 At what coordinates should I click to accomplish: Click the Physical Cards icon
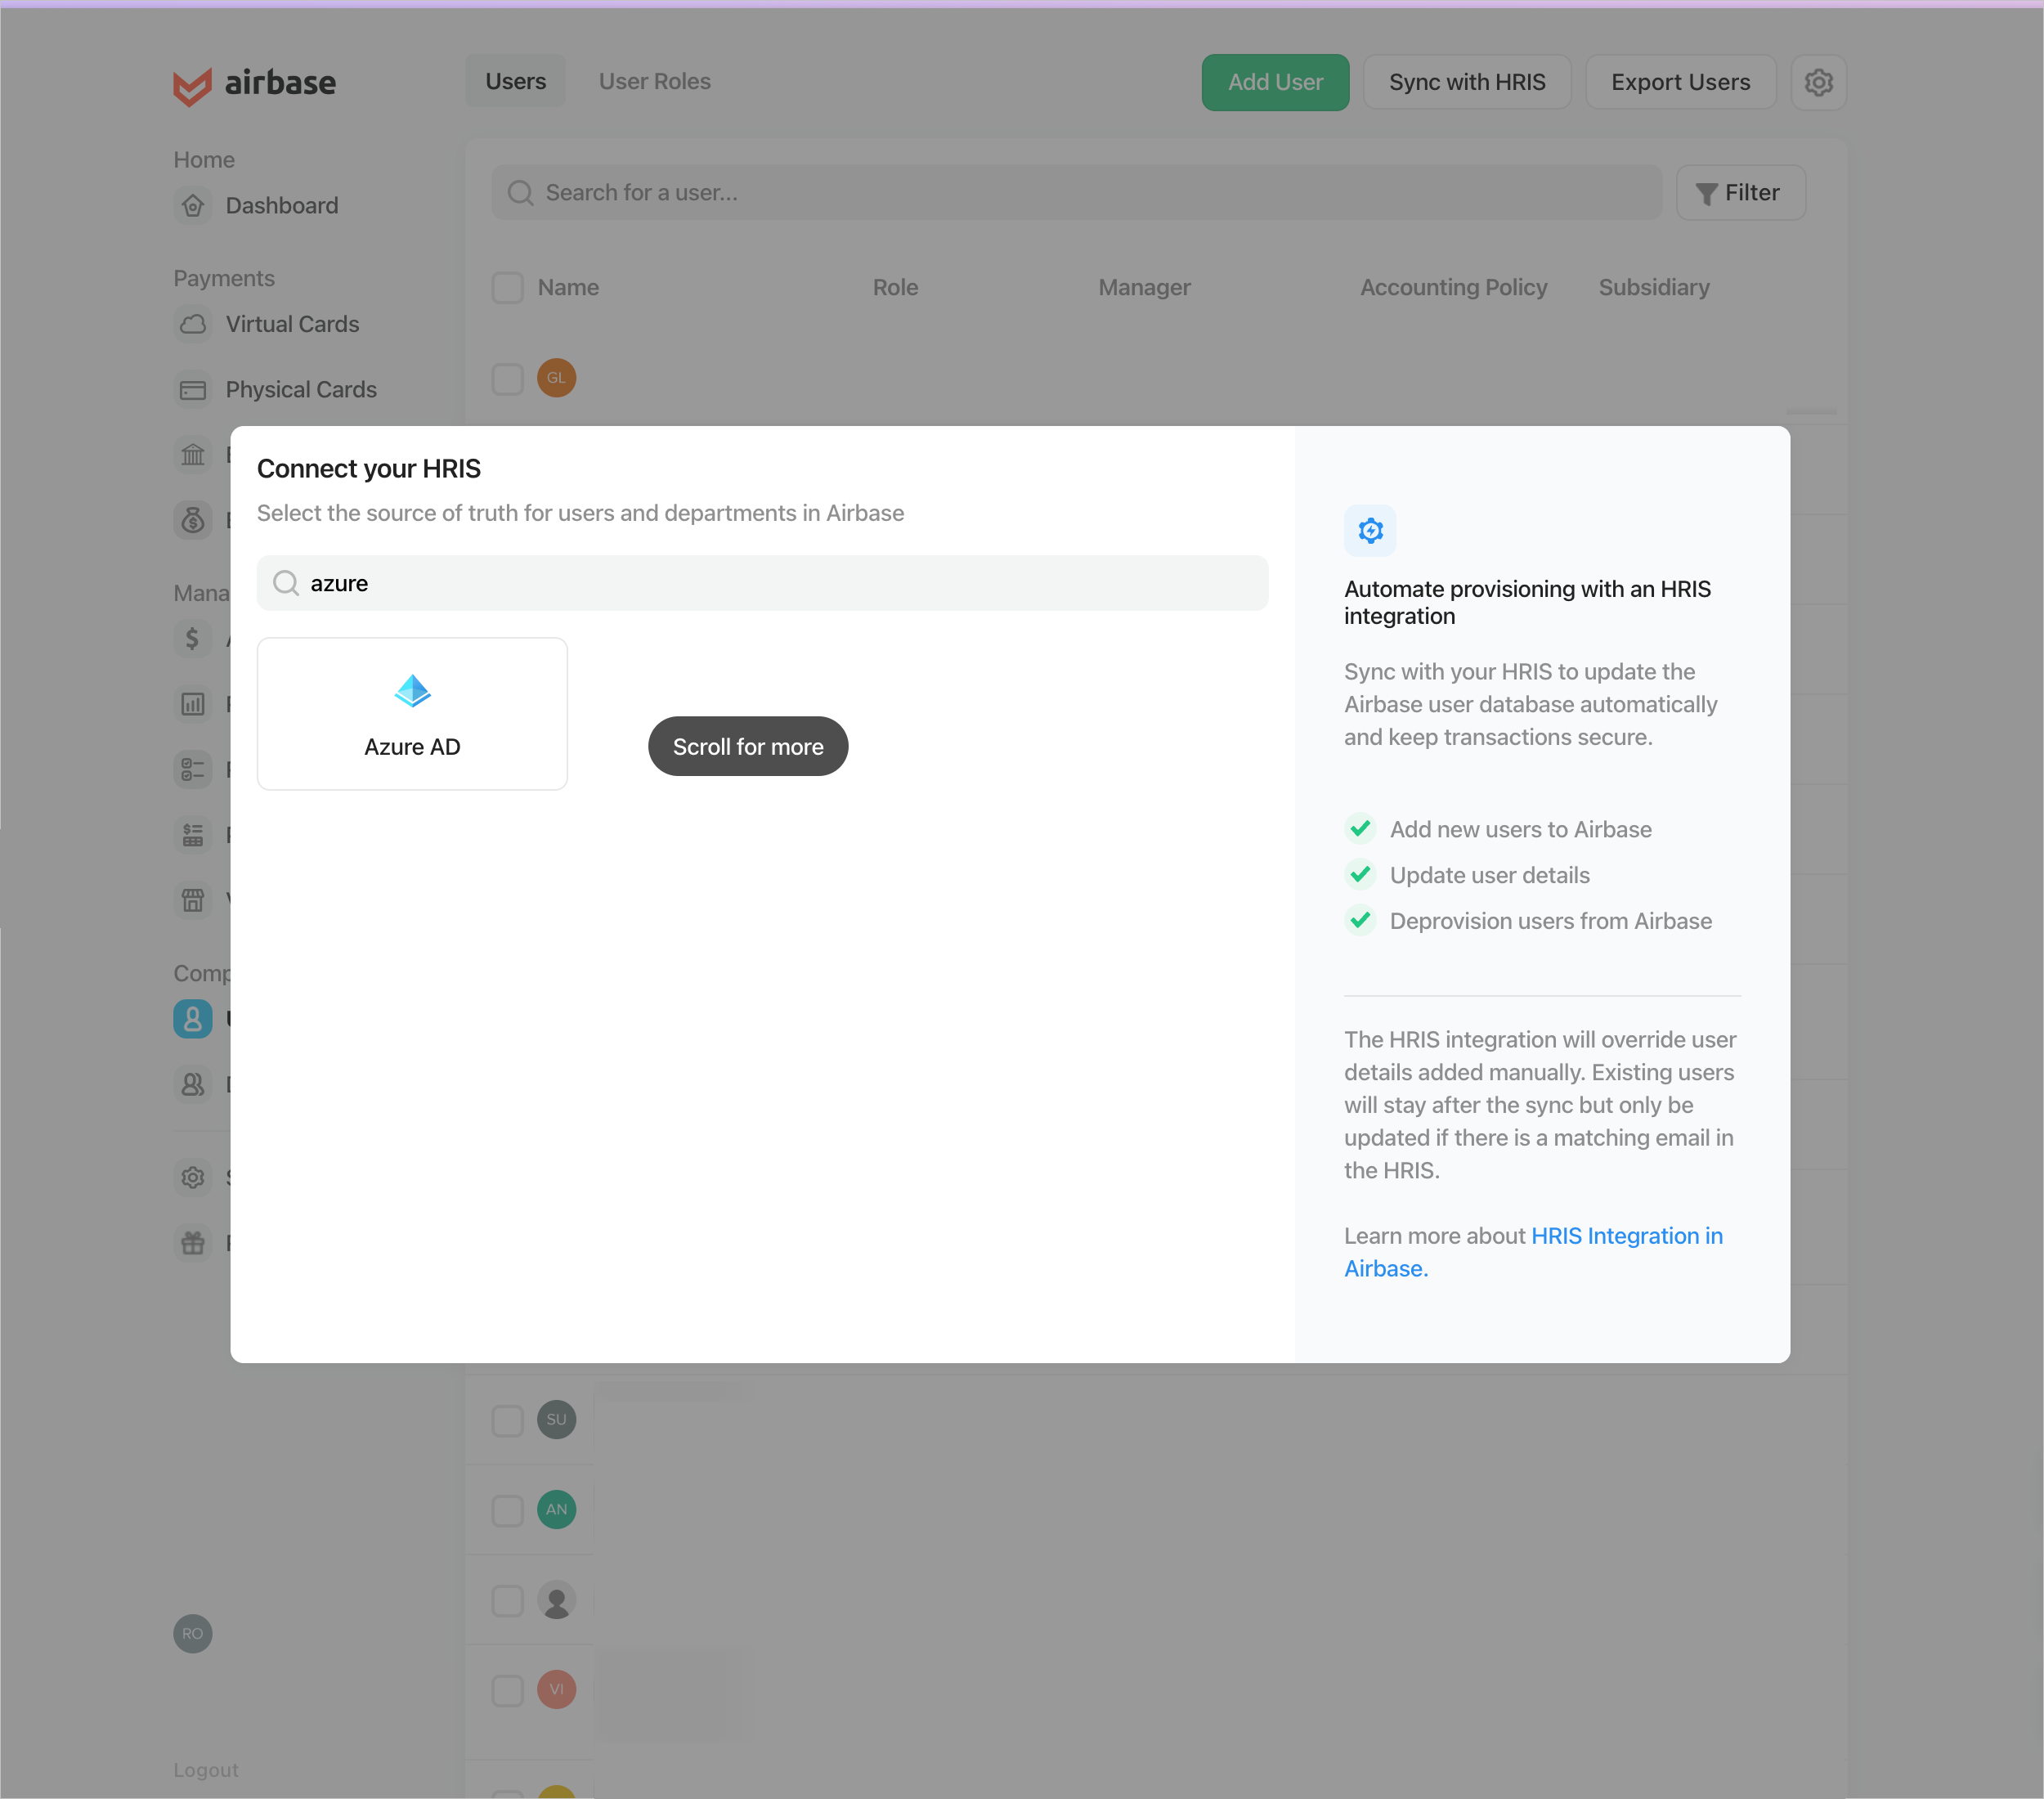tap(195, 389)
